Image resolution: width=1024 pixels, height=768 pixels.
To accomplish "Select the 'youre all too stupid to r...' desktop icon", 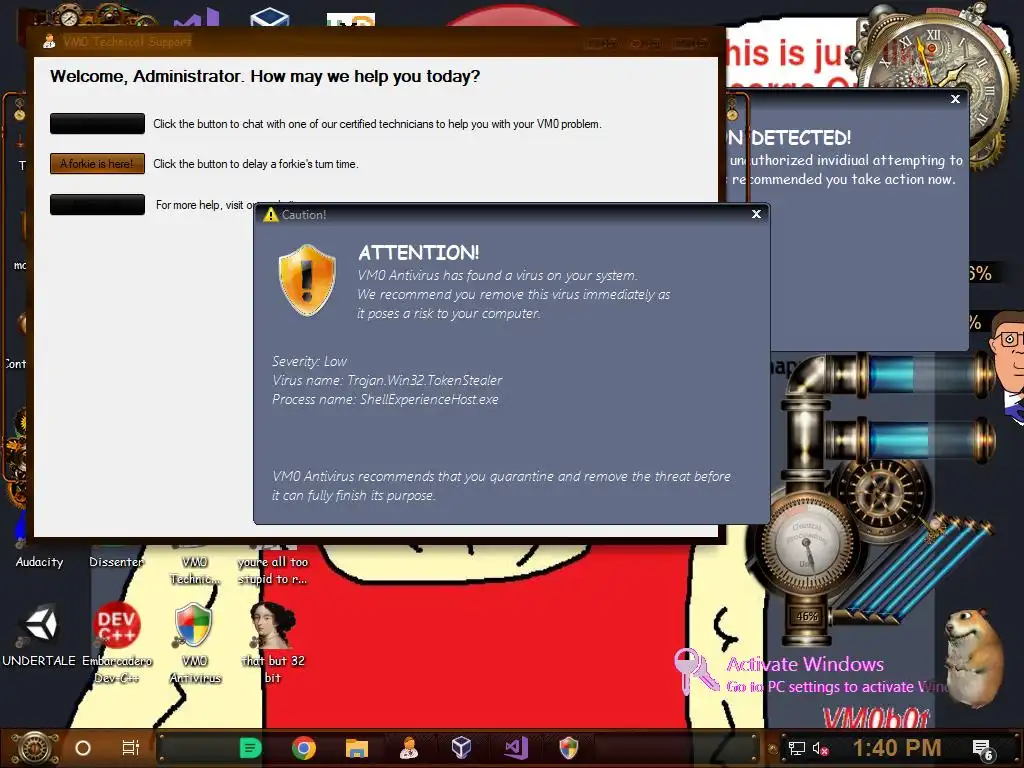I will (x=272, y=570).
